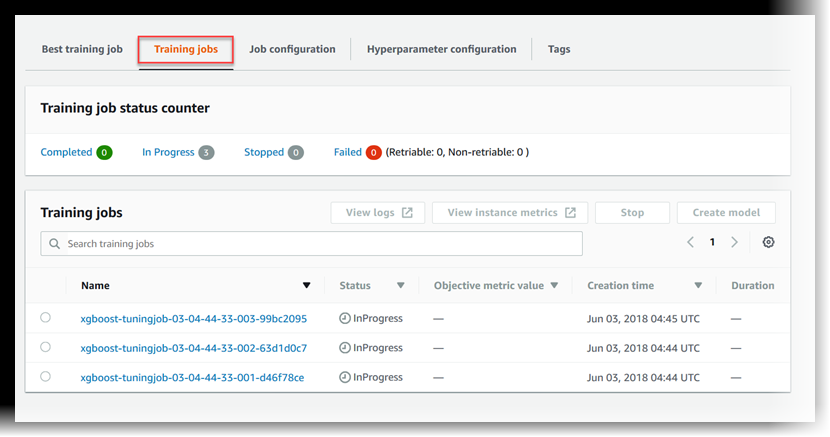Image resolution: width=830 pixels, height=437 pixels.
Task: Select radio for job ending 001-d46f78ce
Action: coord(45,377)
